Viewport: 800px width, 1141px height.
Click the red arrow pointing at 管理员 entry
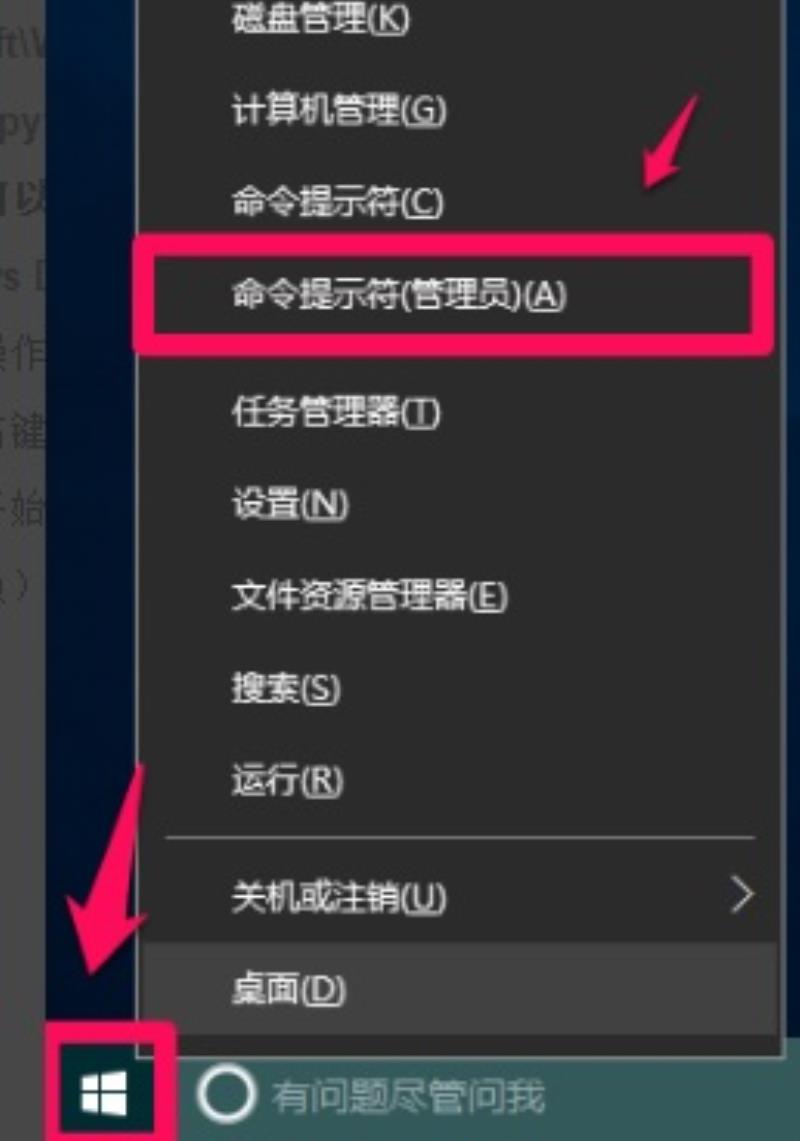click(x=671, y=140)
